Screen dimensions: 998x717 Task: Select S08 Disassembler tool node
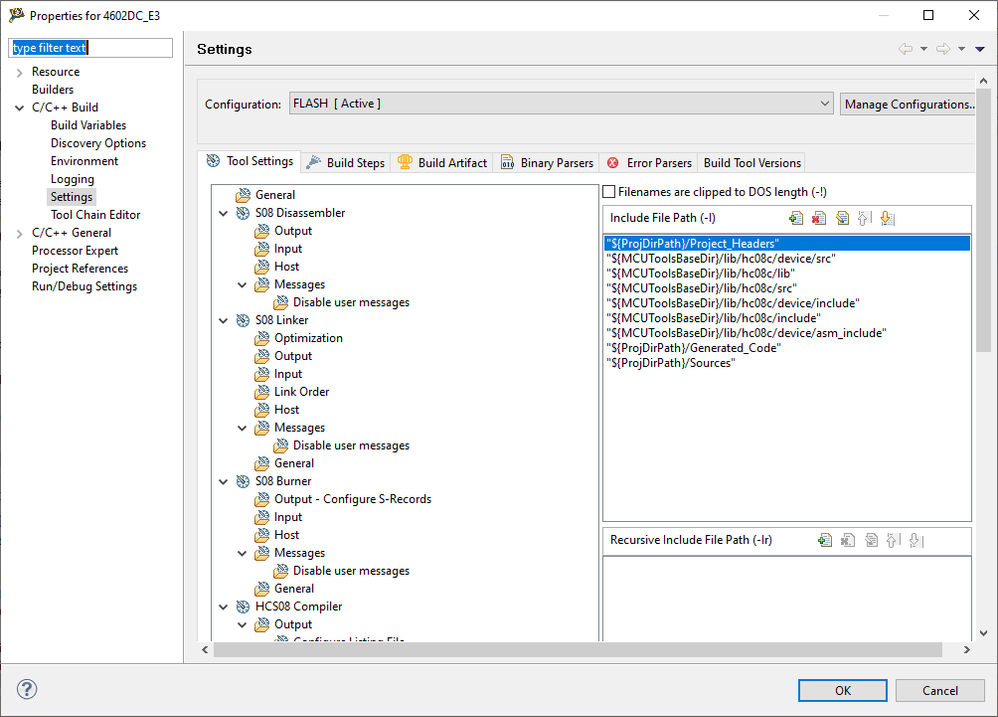pos(300,212)
